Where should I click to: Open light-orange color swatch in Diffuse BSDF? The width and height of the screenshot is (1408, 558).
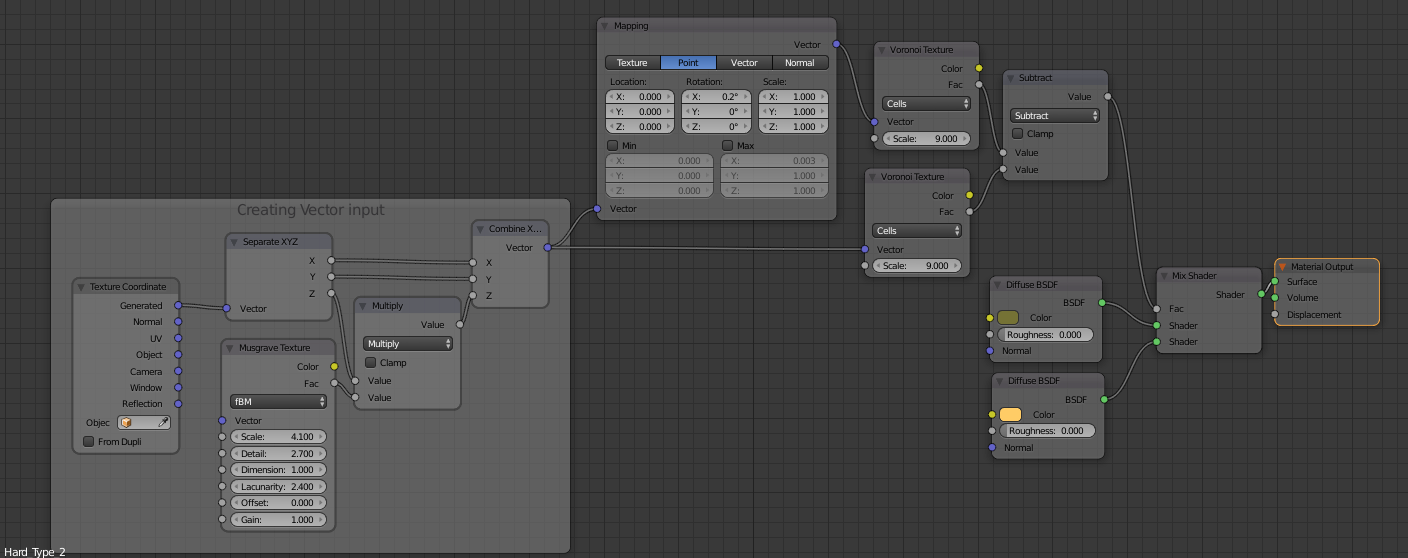1010,414
